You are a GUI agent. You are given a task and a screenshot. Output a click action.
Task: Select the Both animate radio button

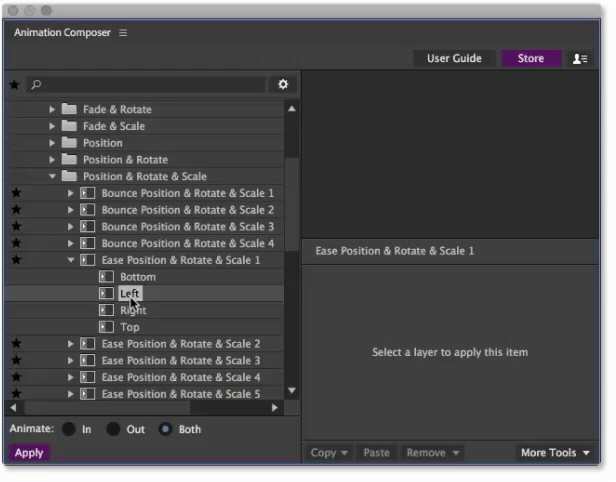coord(166,429)
